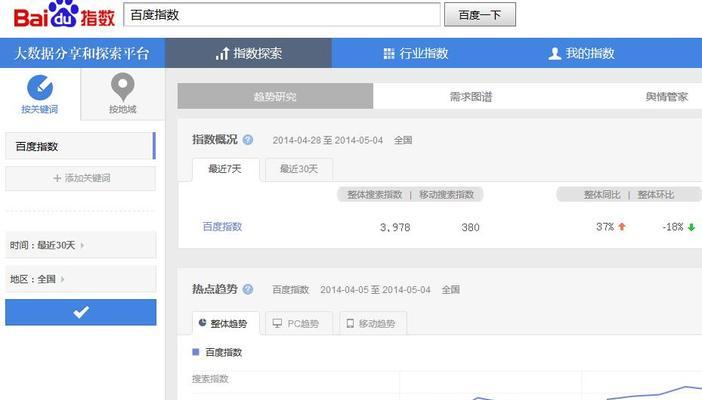Click the date range 2014-04-05 至 2014-05-04
This screenshot has height=400, width=702.
point(375,290)
